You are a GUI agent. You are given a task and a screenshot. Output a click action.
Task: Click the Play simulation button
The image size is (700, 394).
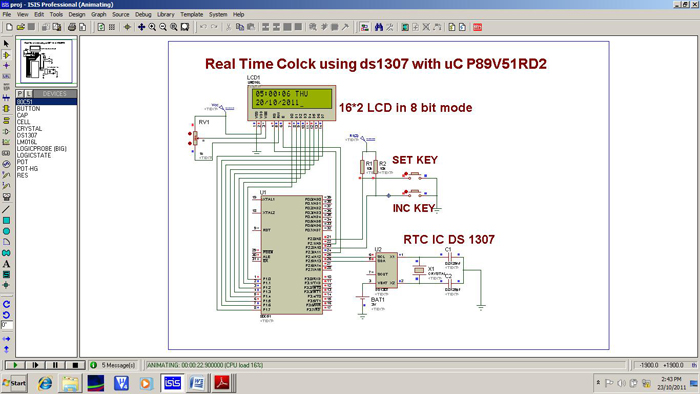tap(15, 365)
